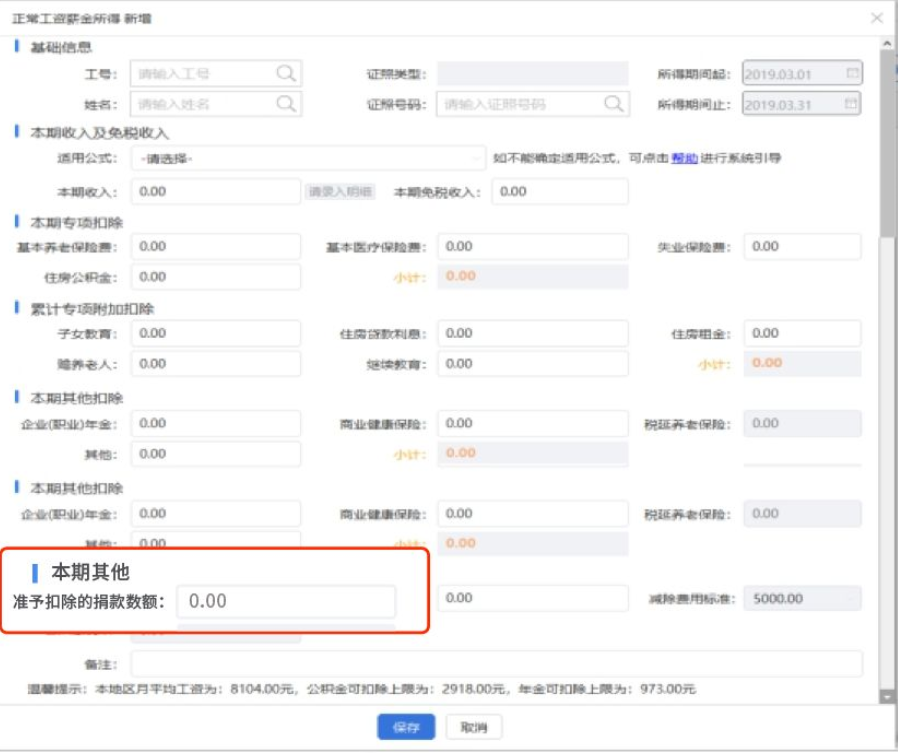Viewport: 898px width, 753px height.
Task: Click the search icon in 姓名 field
Action: pyautogui.click(x=286, y=104)
